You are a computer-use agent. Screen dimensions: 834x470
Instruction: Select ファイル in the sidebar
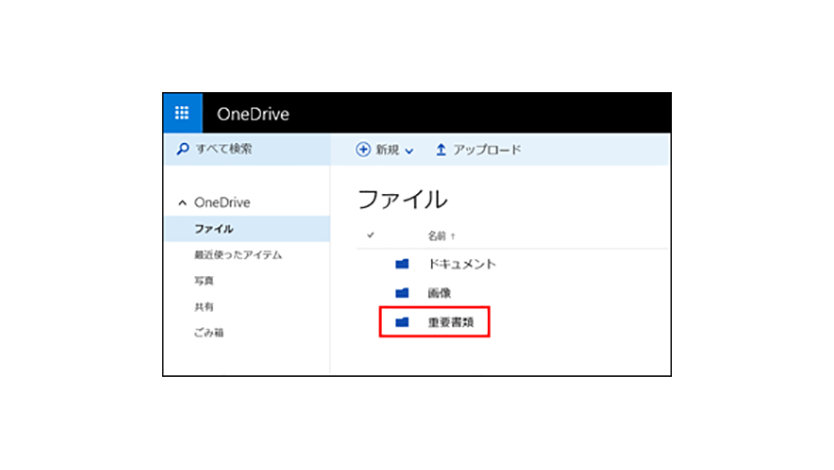247,229
